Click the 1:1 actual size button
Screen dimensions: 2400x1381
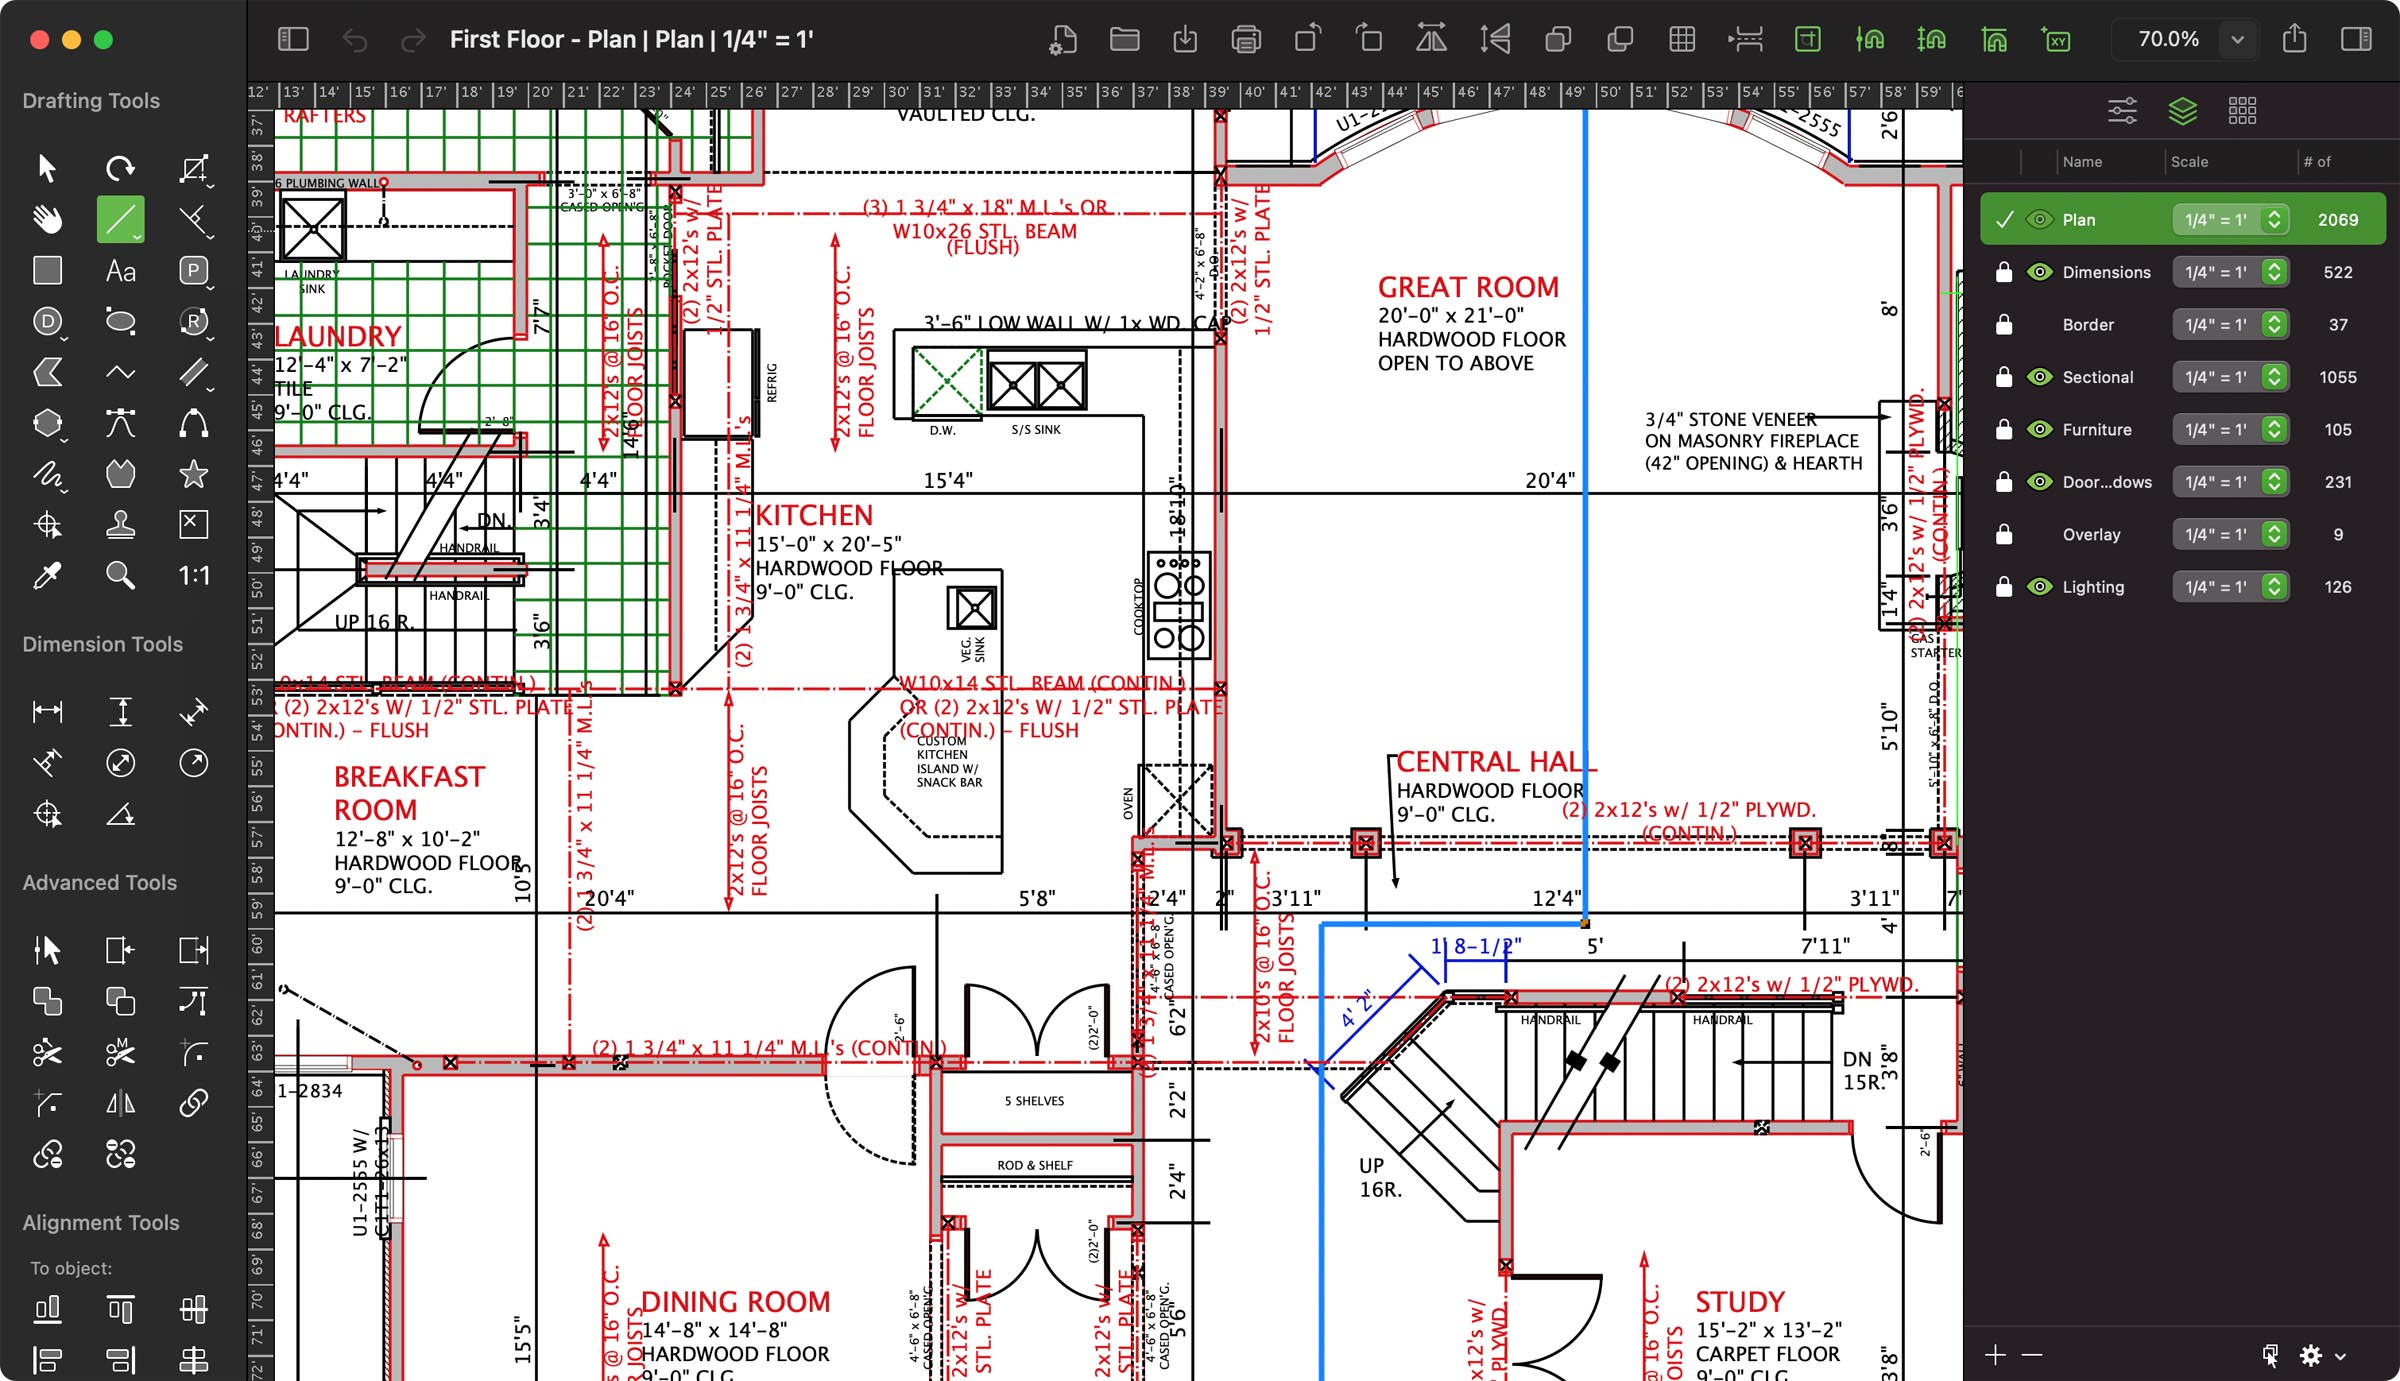pyautogui.click(x=192, y=575)
